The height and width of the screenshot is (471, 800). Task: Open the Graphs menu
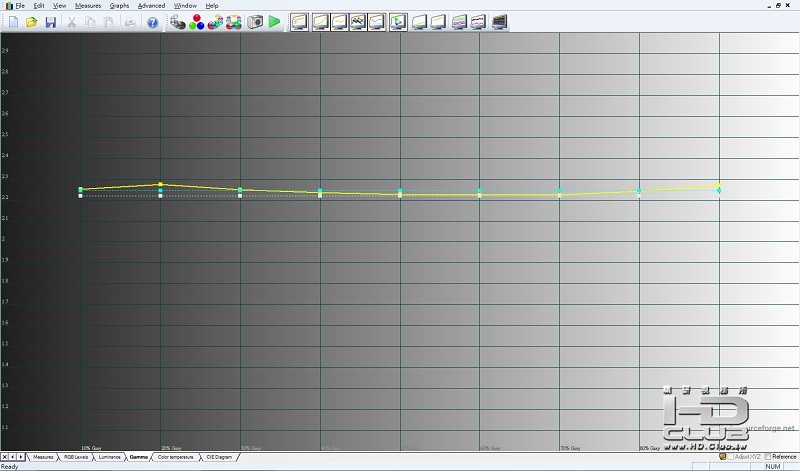[x=119, y=6]
